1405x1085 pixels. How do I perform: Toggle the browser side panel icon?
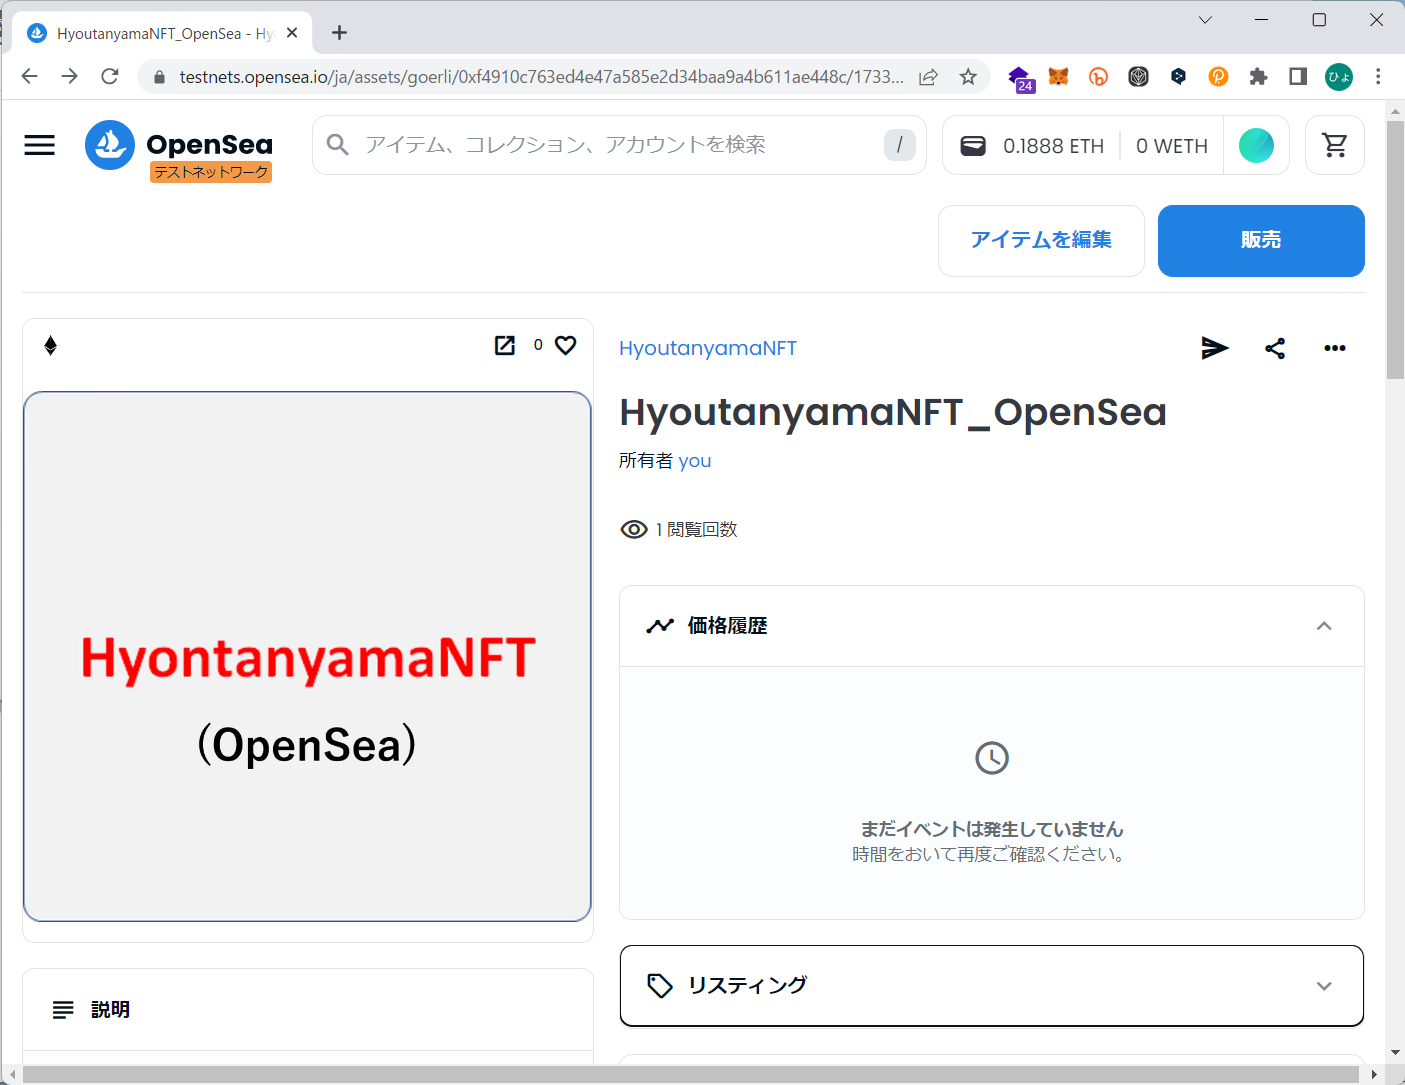pos(1298,77)
